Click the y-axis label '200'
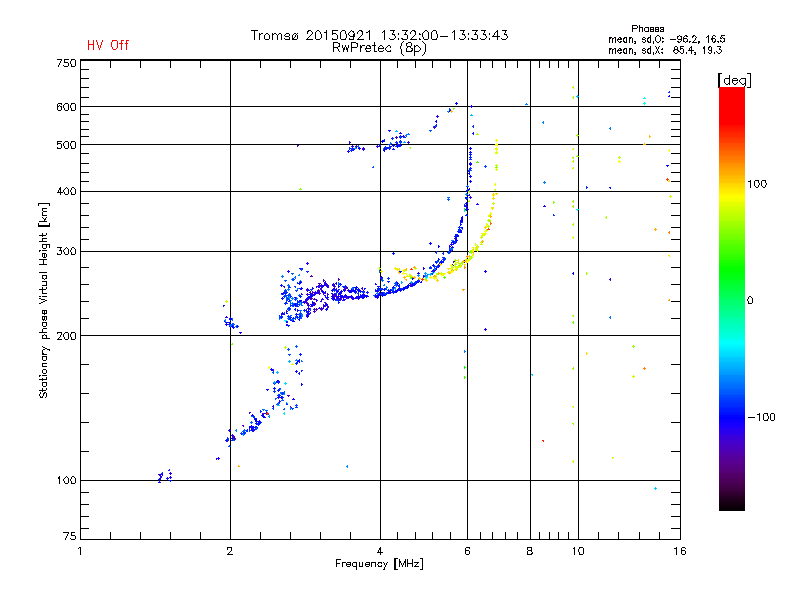The width and height of the screenshot is (800, 600). pyautogui.click(x=66, y=336)
